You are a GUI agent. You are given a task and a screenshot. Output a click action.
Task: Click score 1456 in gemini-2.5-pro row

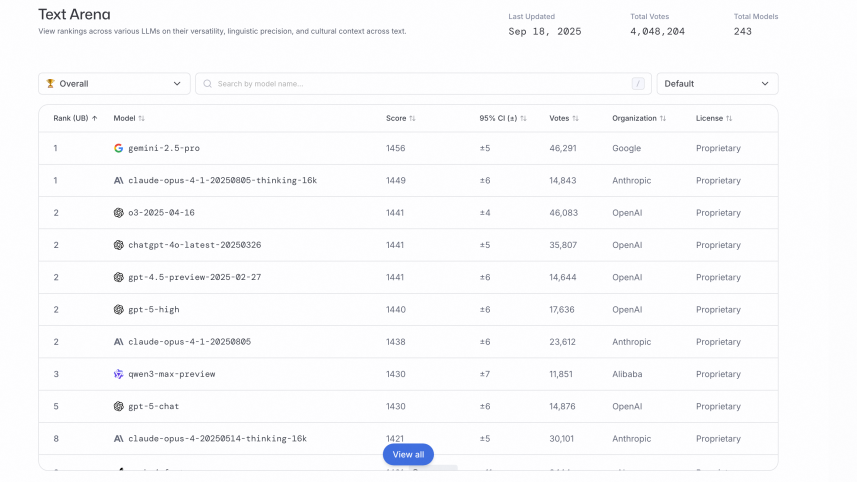tap(396, 148)
